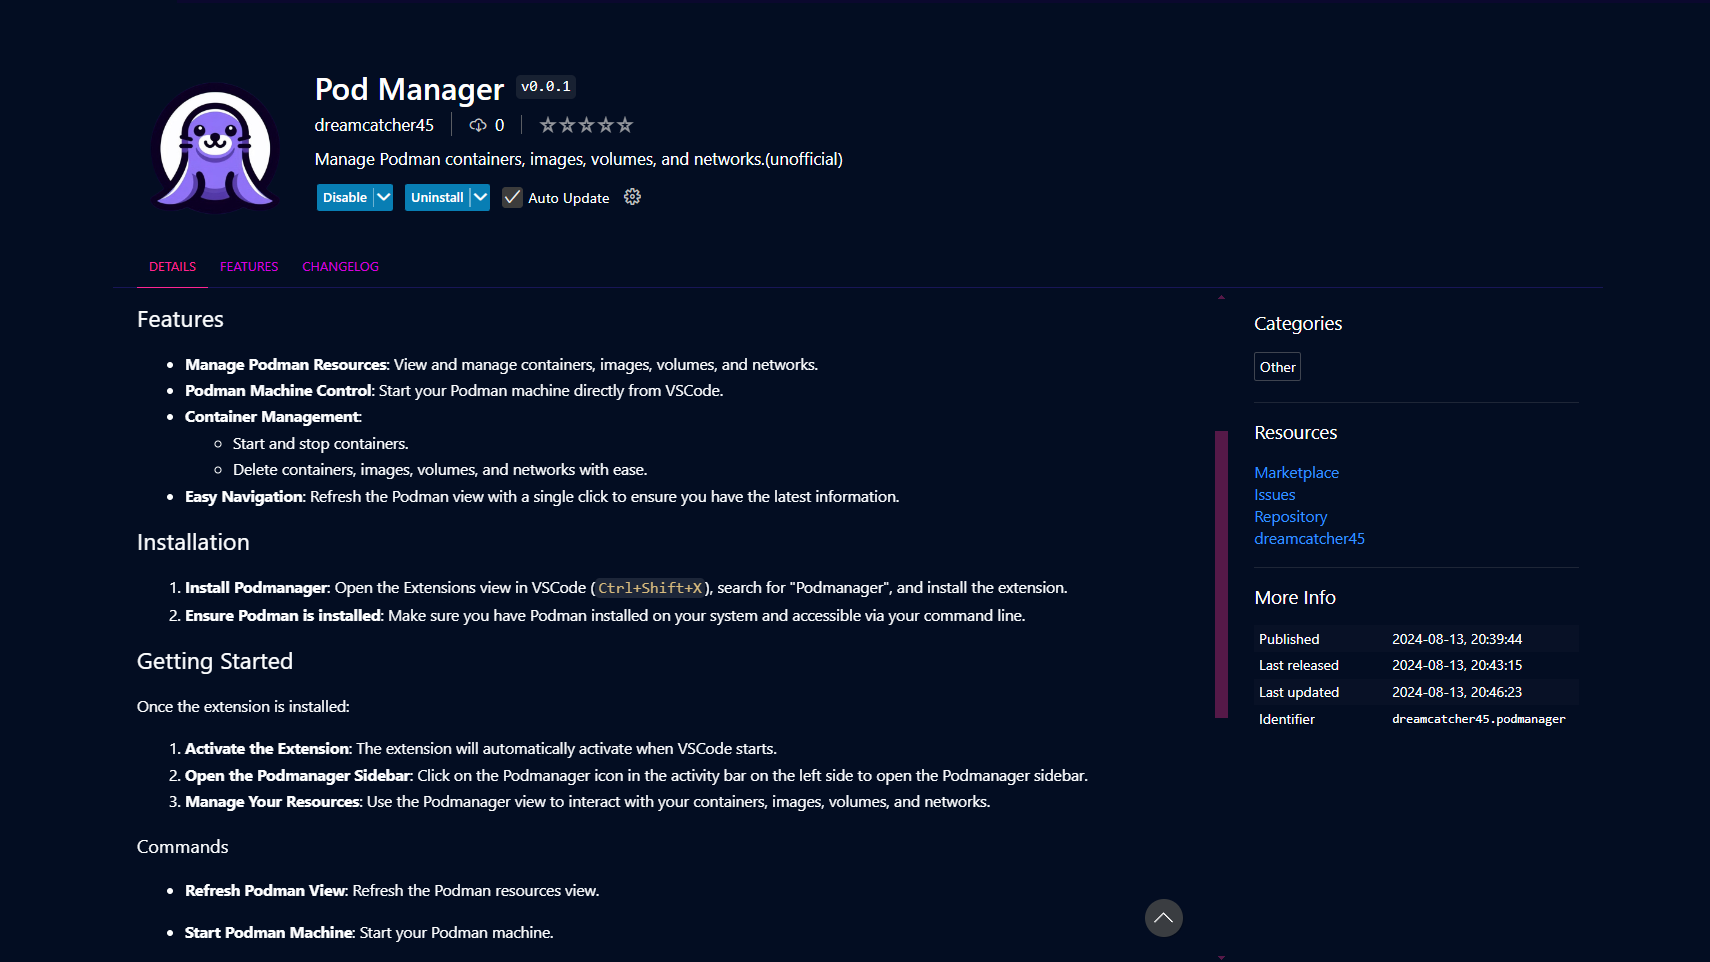This screenshot has height=962, width=1710.
Task: Switch to the Changelog tab
Action: pos(340,267)
